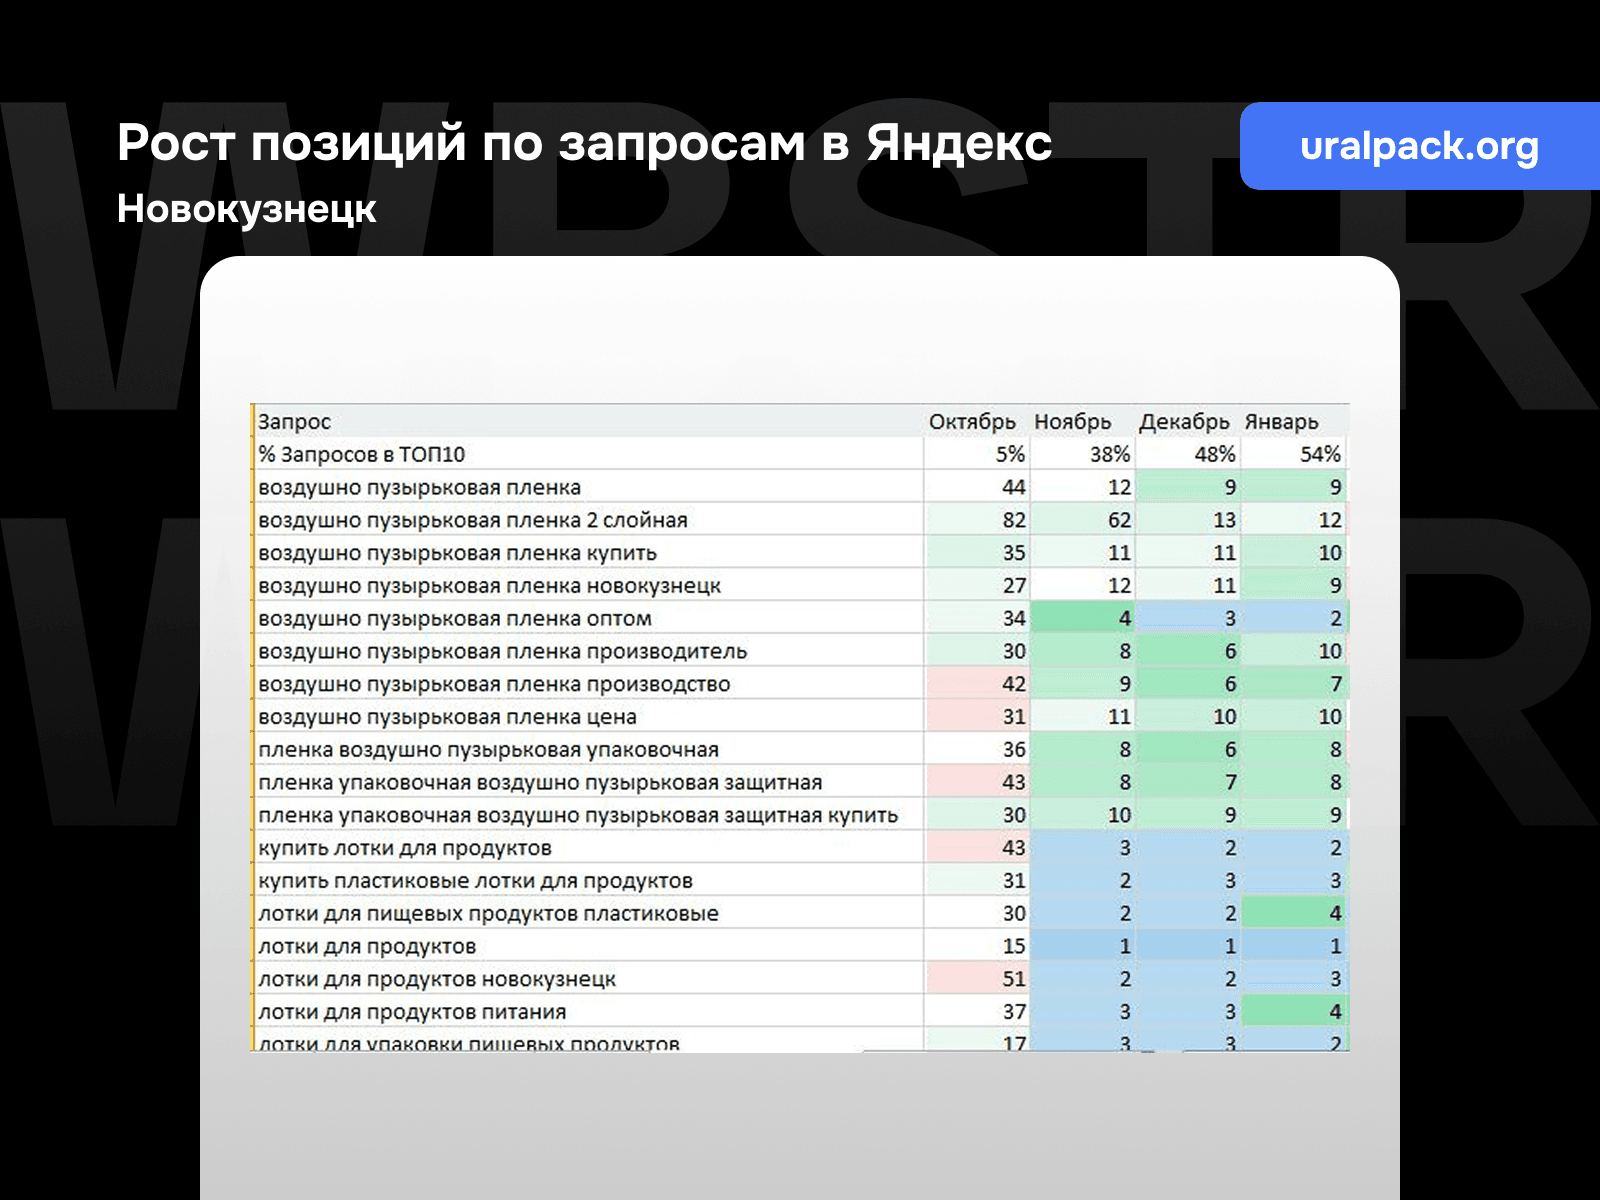The height and width of the screenshot is (1200, 1600).
Task: Click the % Запросов в ТОП10 row label
Action: coord(360,454)
